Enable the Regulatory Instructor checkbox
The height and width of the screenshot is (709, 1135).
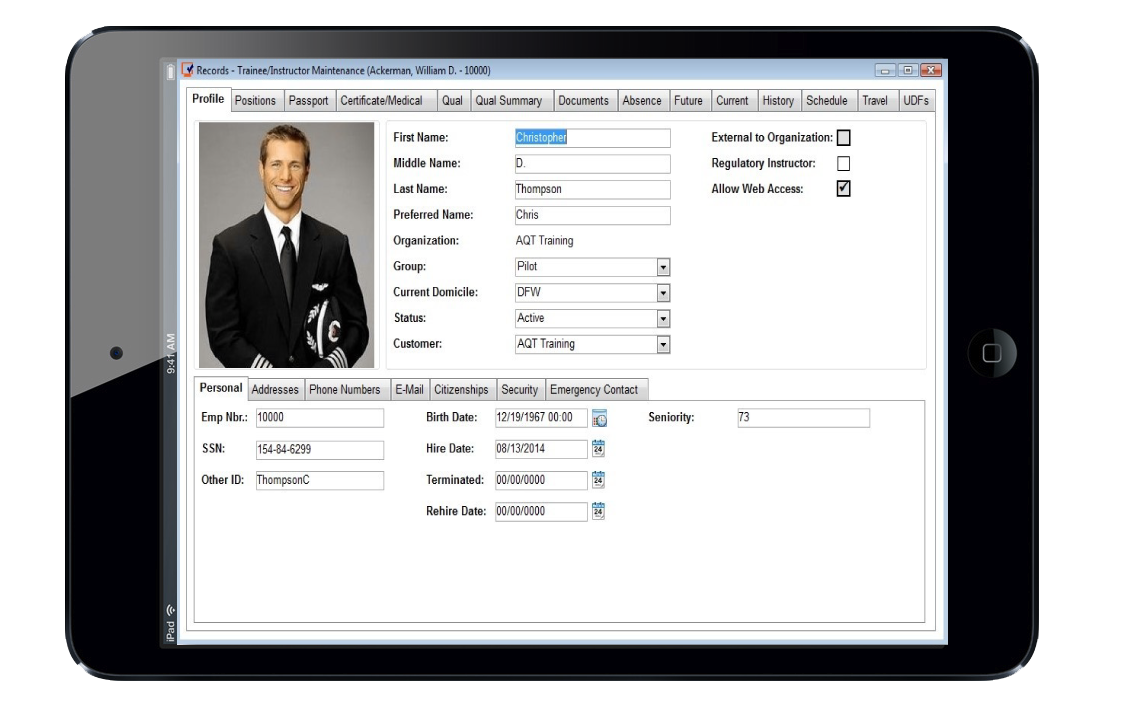[842, 162]
